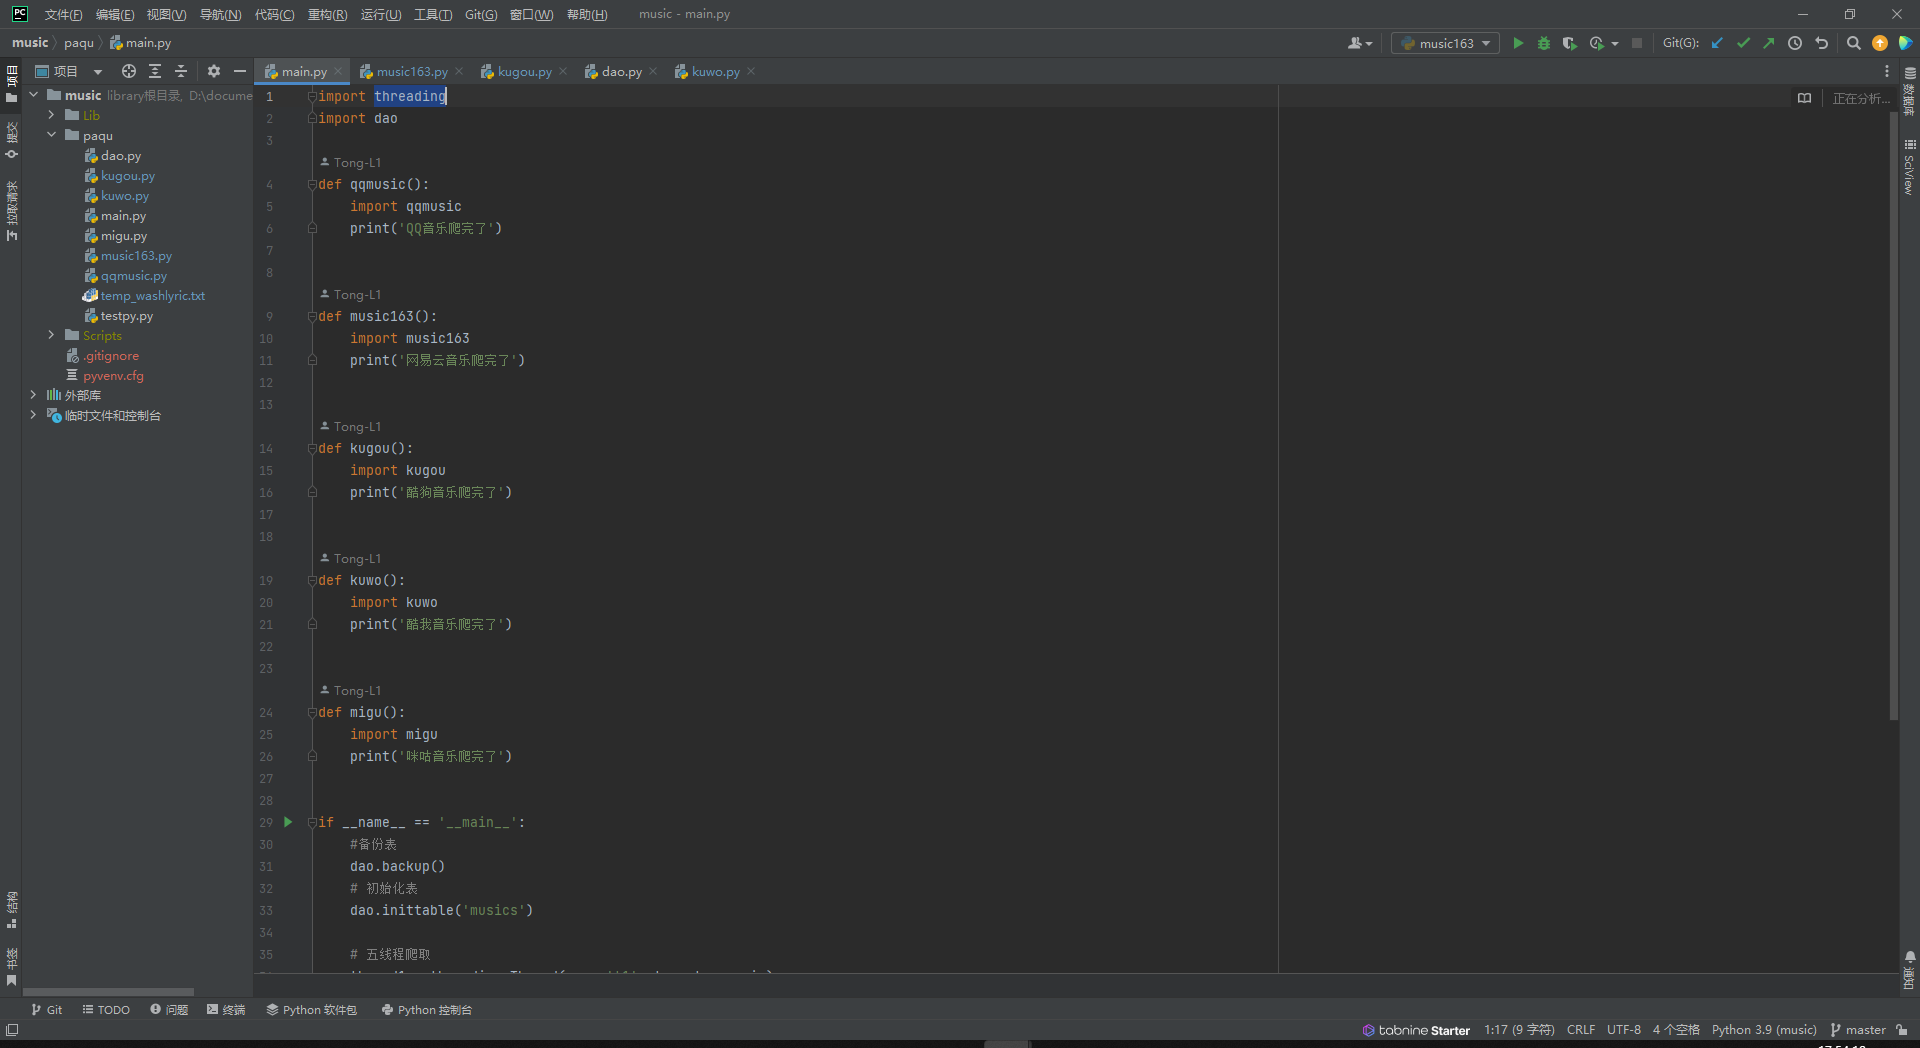Show Git history clock icon
1920x1048 pixels.
(x=1795, y=43)
